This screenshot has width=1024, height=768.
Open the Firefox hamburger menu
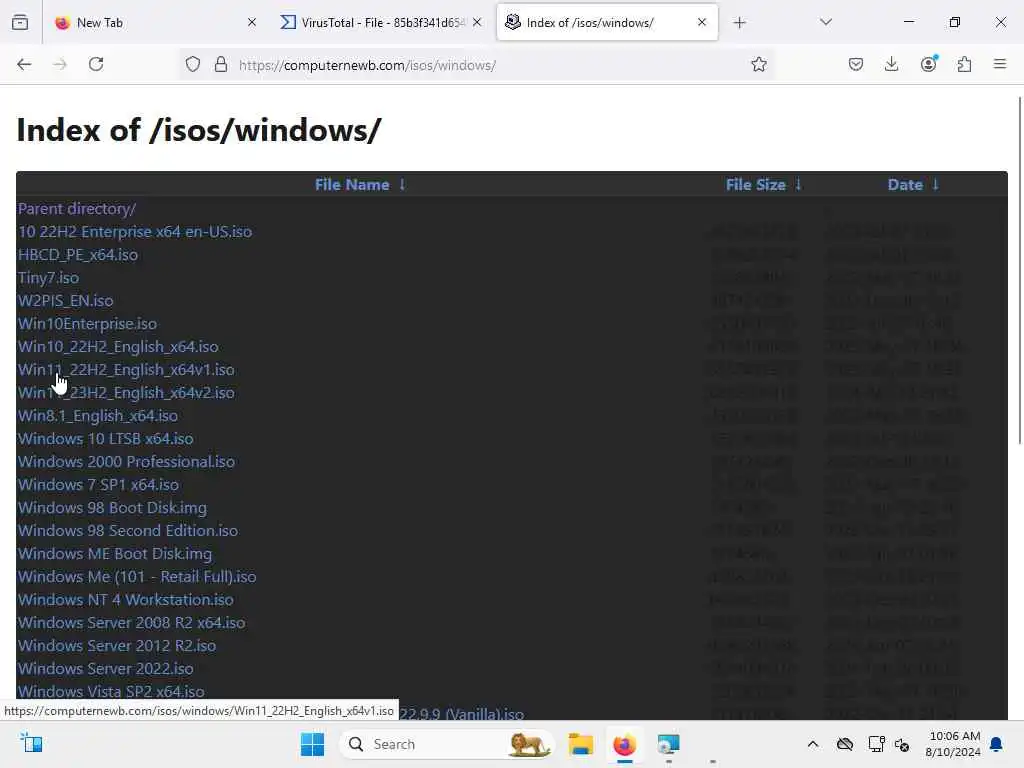point(1000,64)
